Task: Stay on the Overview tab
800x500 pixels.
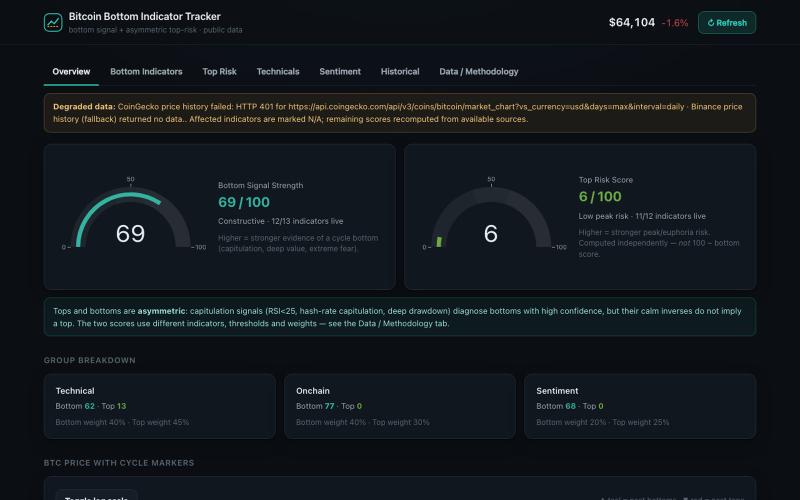Action: 71,71
